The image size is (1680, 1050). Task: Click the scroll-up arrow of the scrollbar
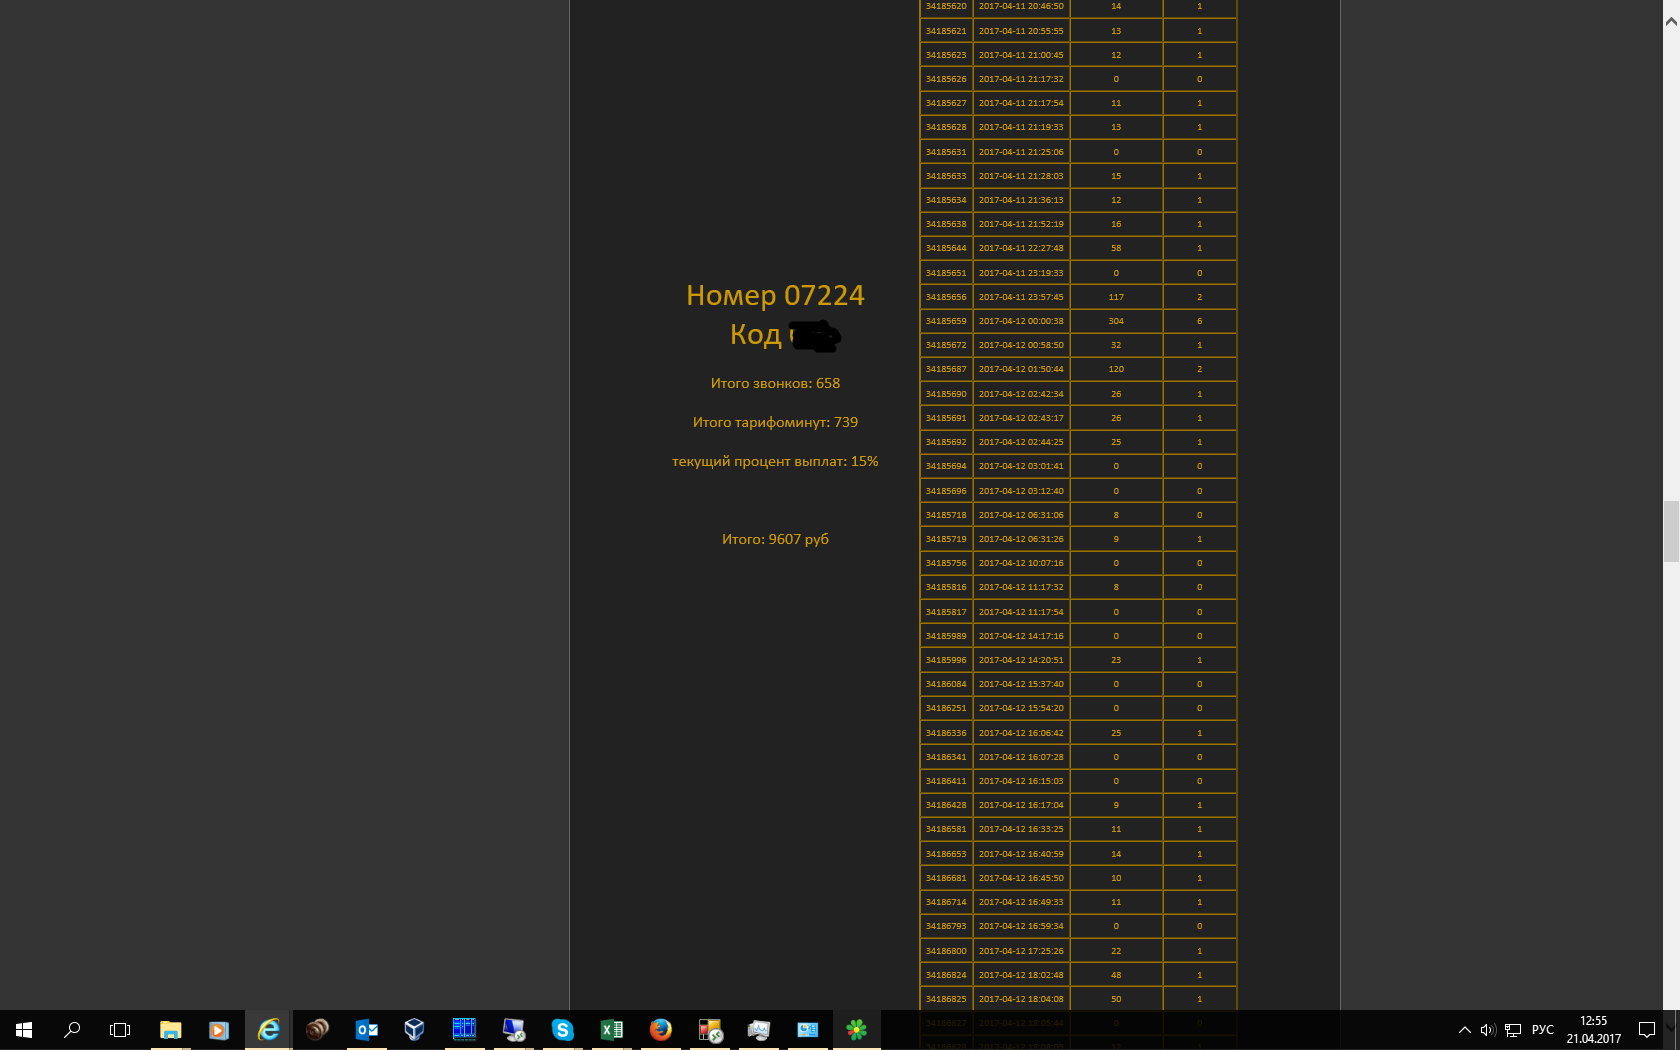[x=1671, y=22]
